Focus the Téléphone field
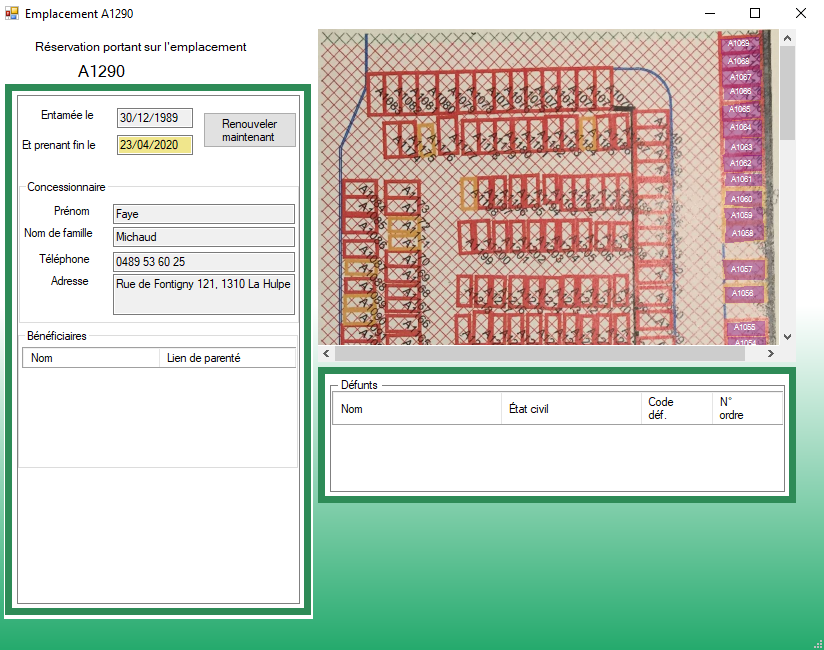 203,262
